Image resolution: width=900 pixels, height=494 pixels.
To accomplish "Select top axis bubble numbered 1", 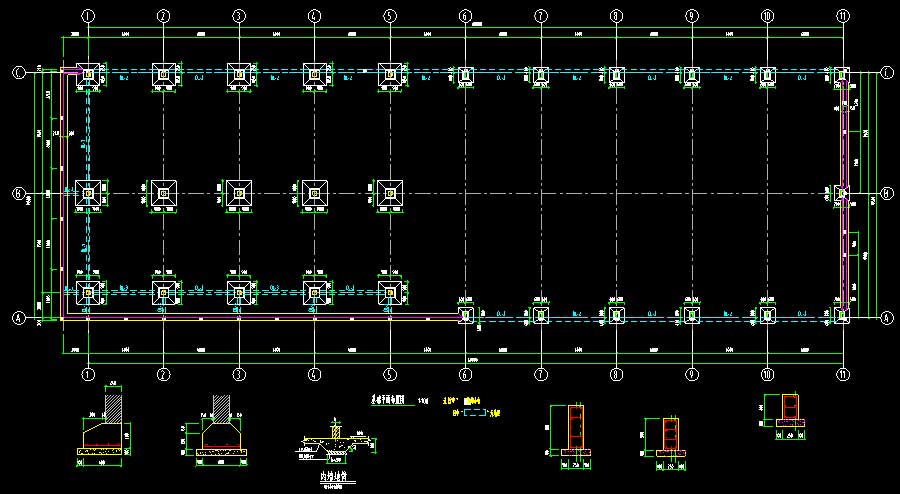I will [88, 17].
